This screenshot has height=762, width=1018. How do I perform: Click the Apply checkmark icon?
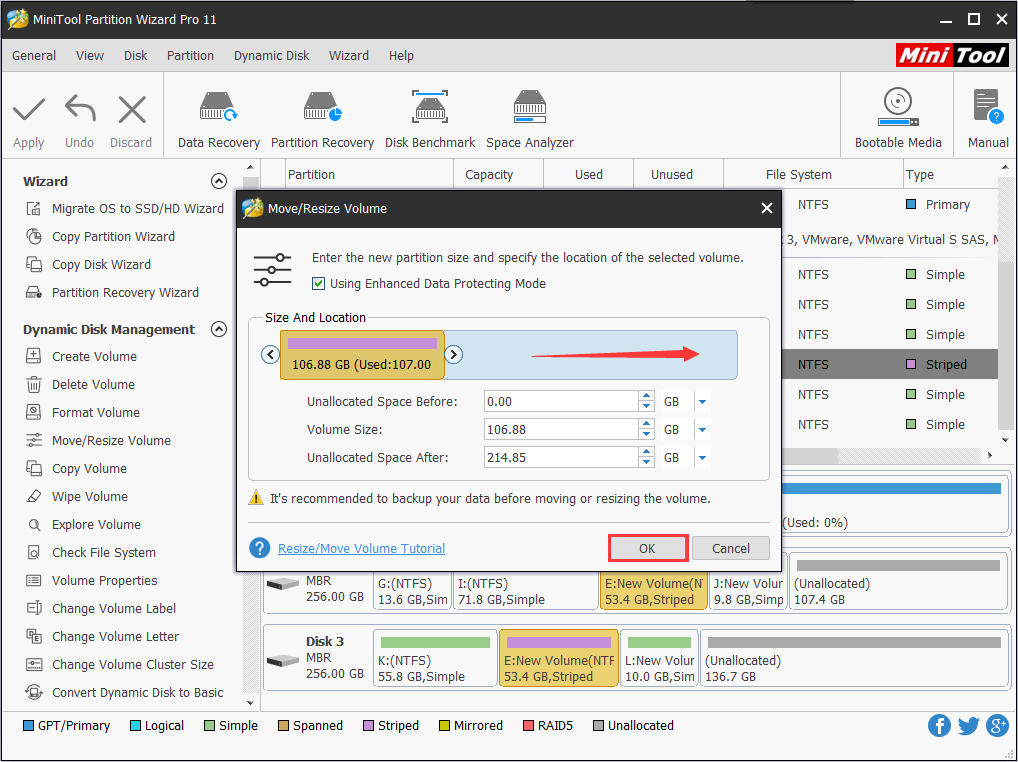point(29,109)
